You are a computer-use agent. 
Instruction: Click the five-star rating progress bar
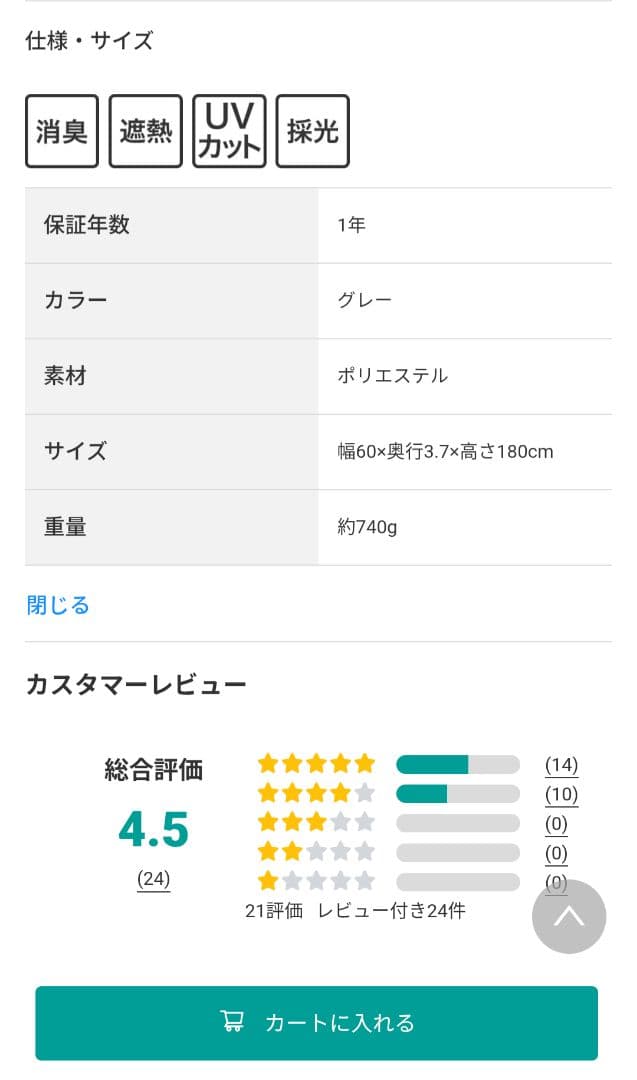click(x=458, y=763)
